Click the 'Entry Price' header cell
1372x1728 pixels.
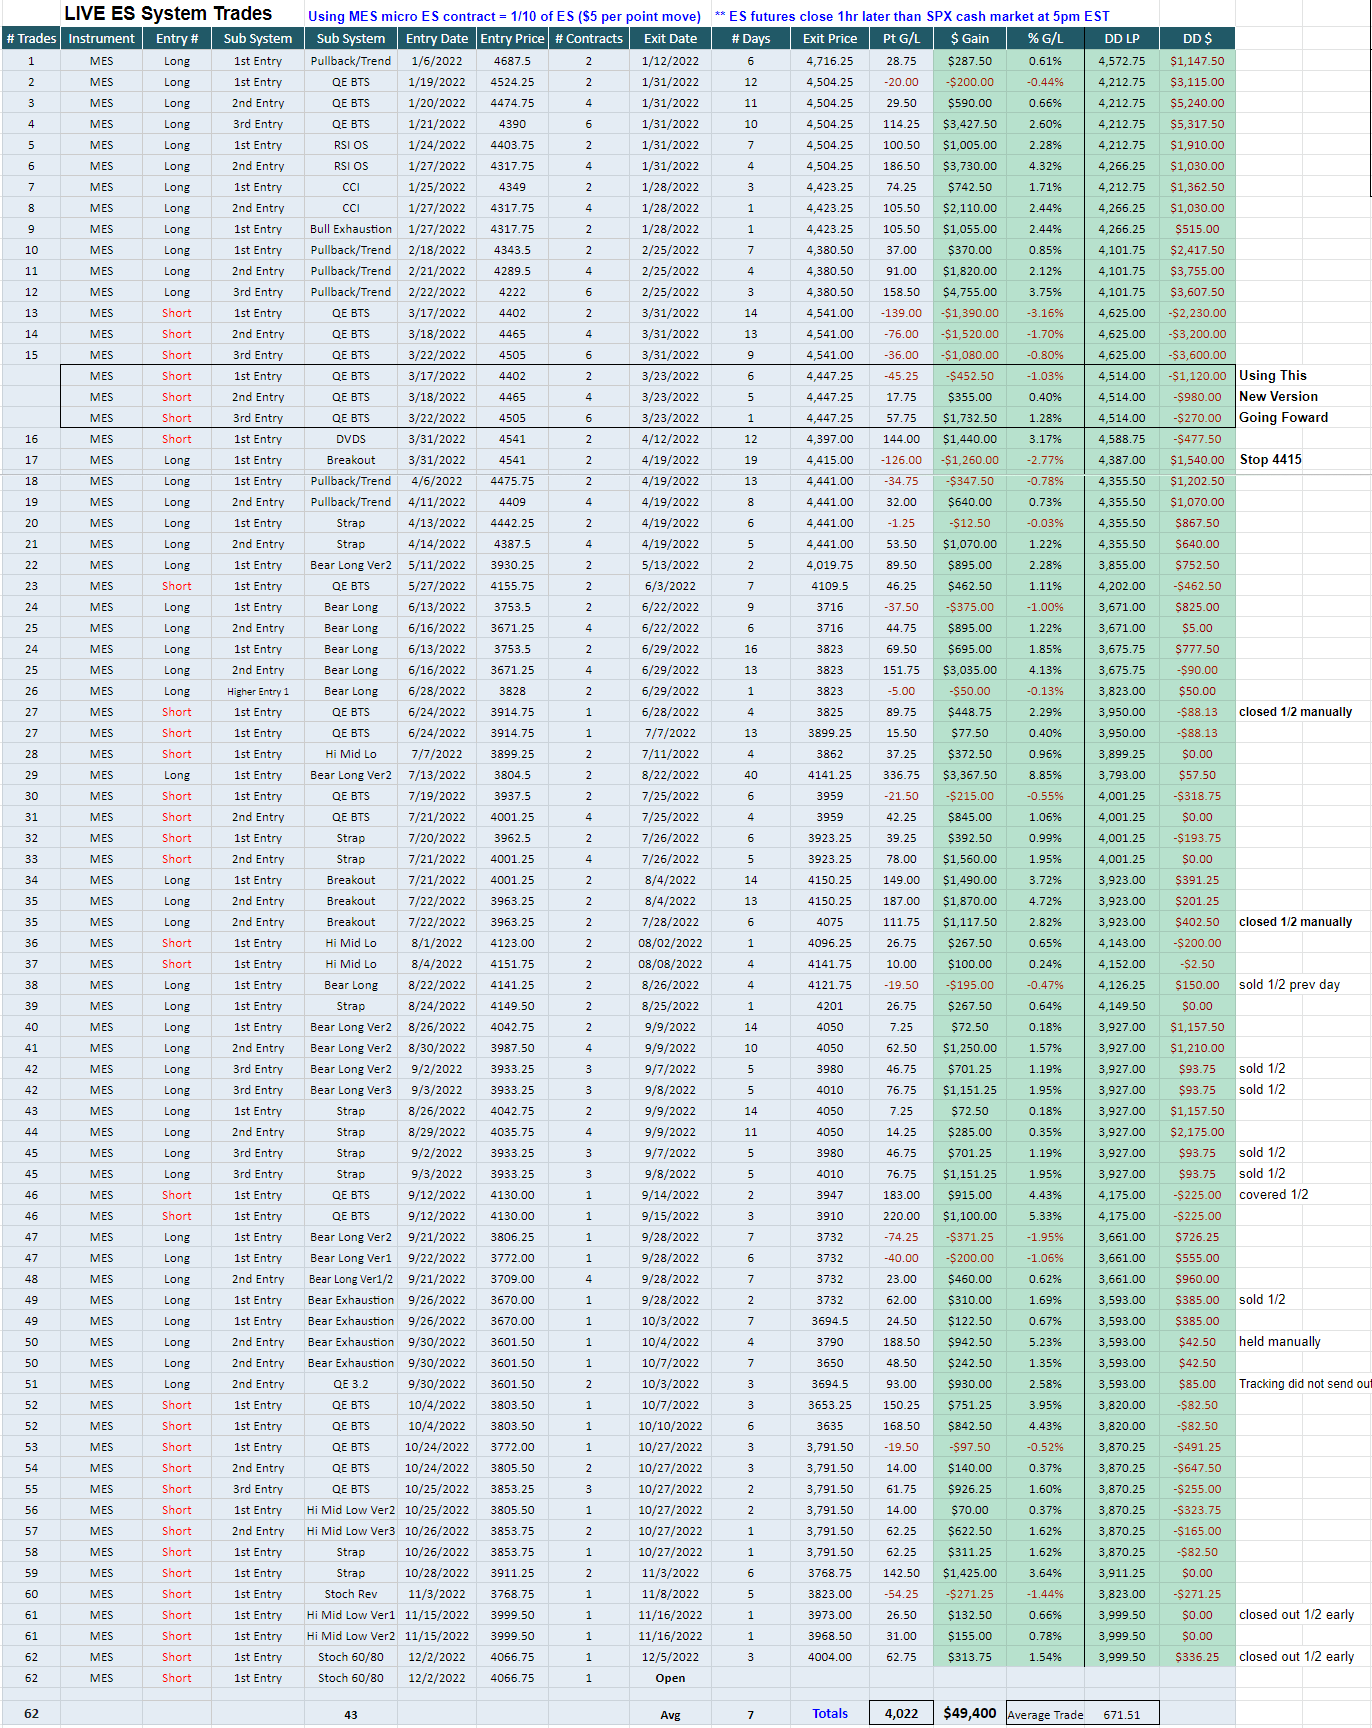tap(512, 39)
